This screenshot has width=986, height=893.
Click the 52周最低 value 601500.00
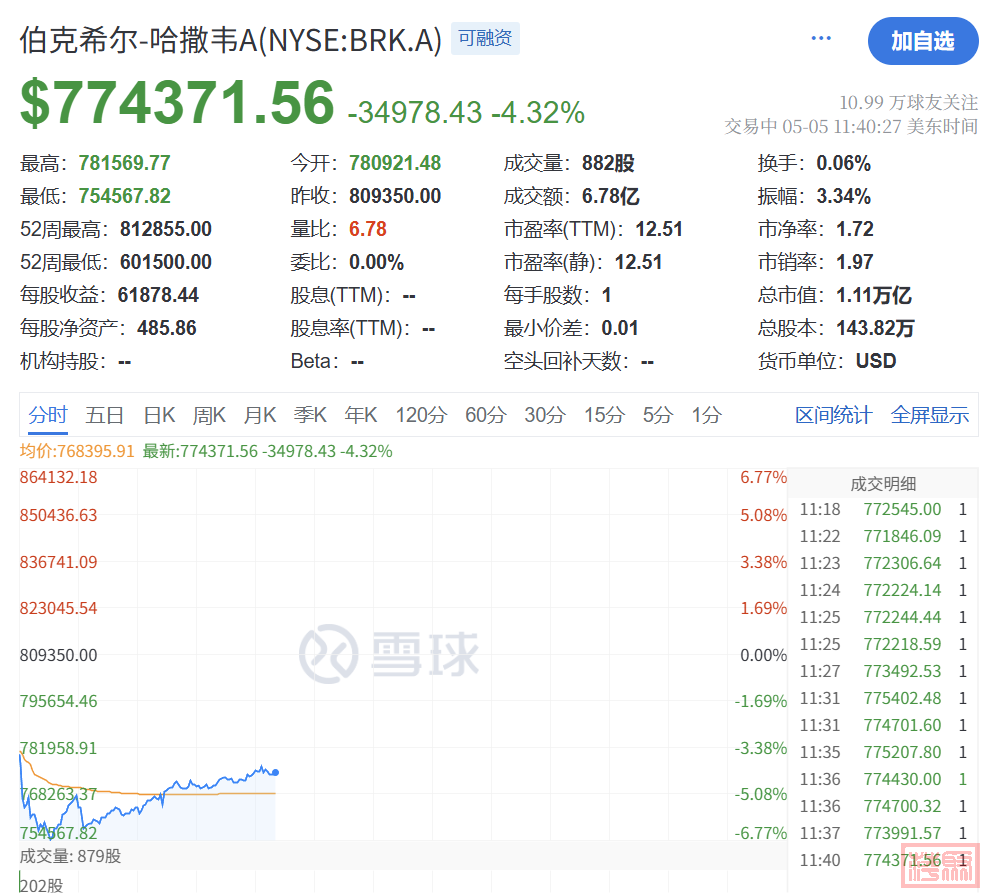point(166,262)
